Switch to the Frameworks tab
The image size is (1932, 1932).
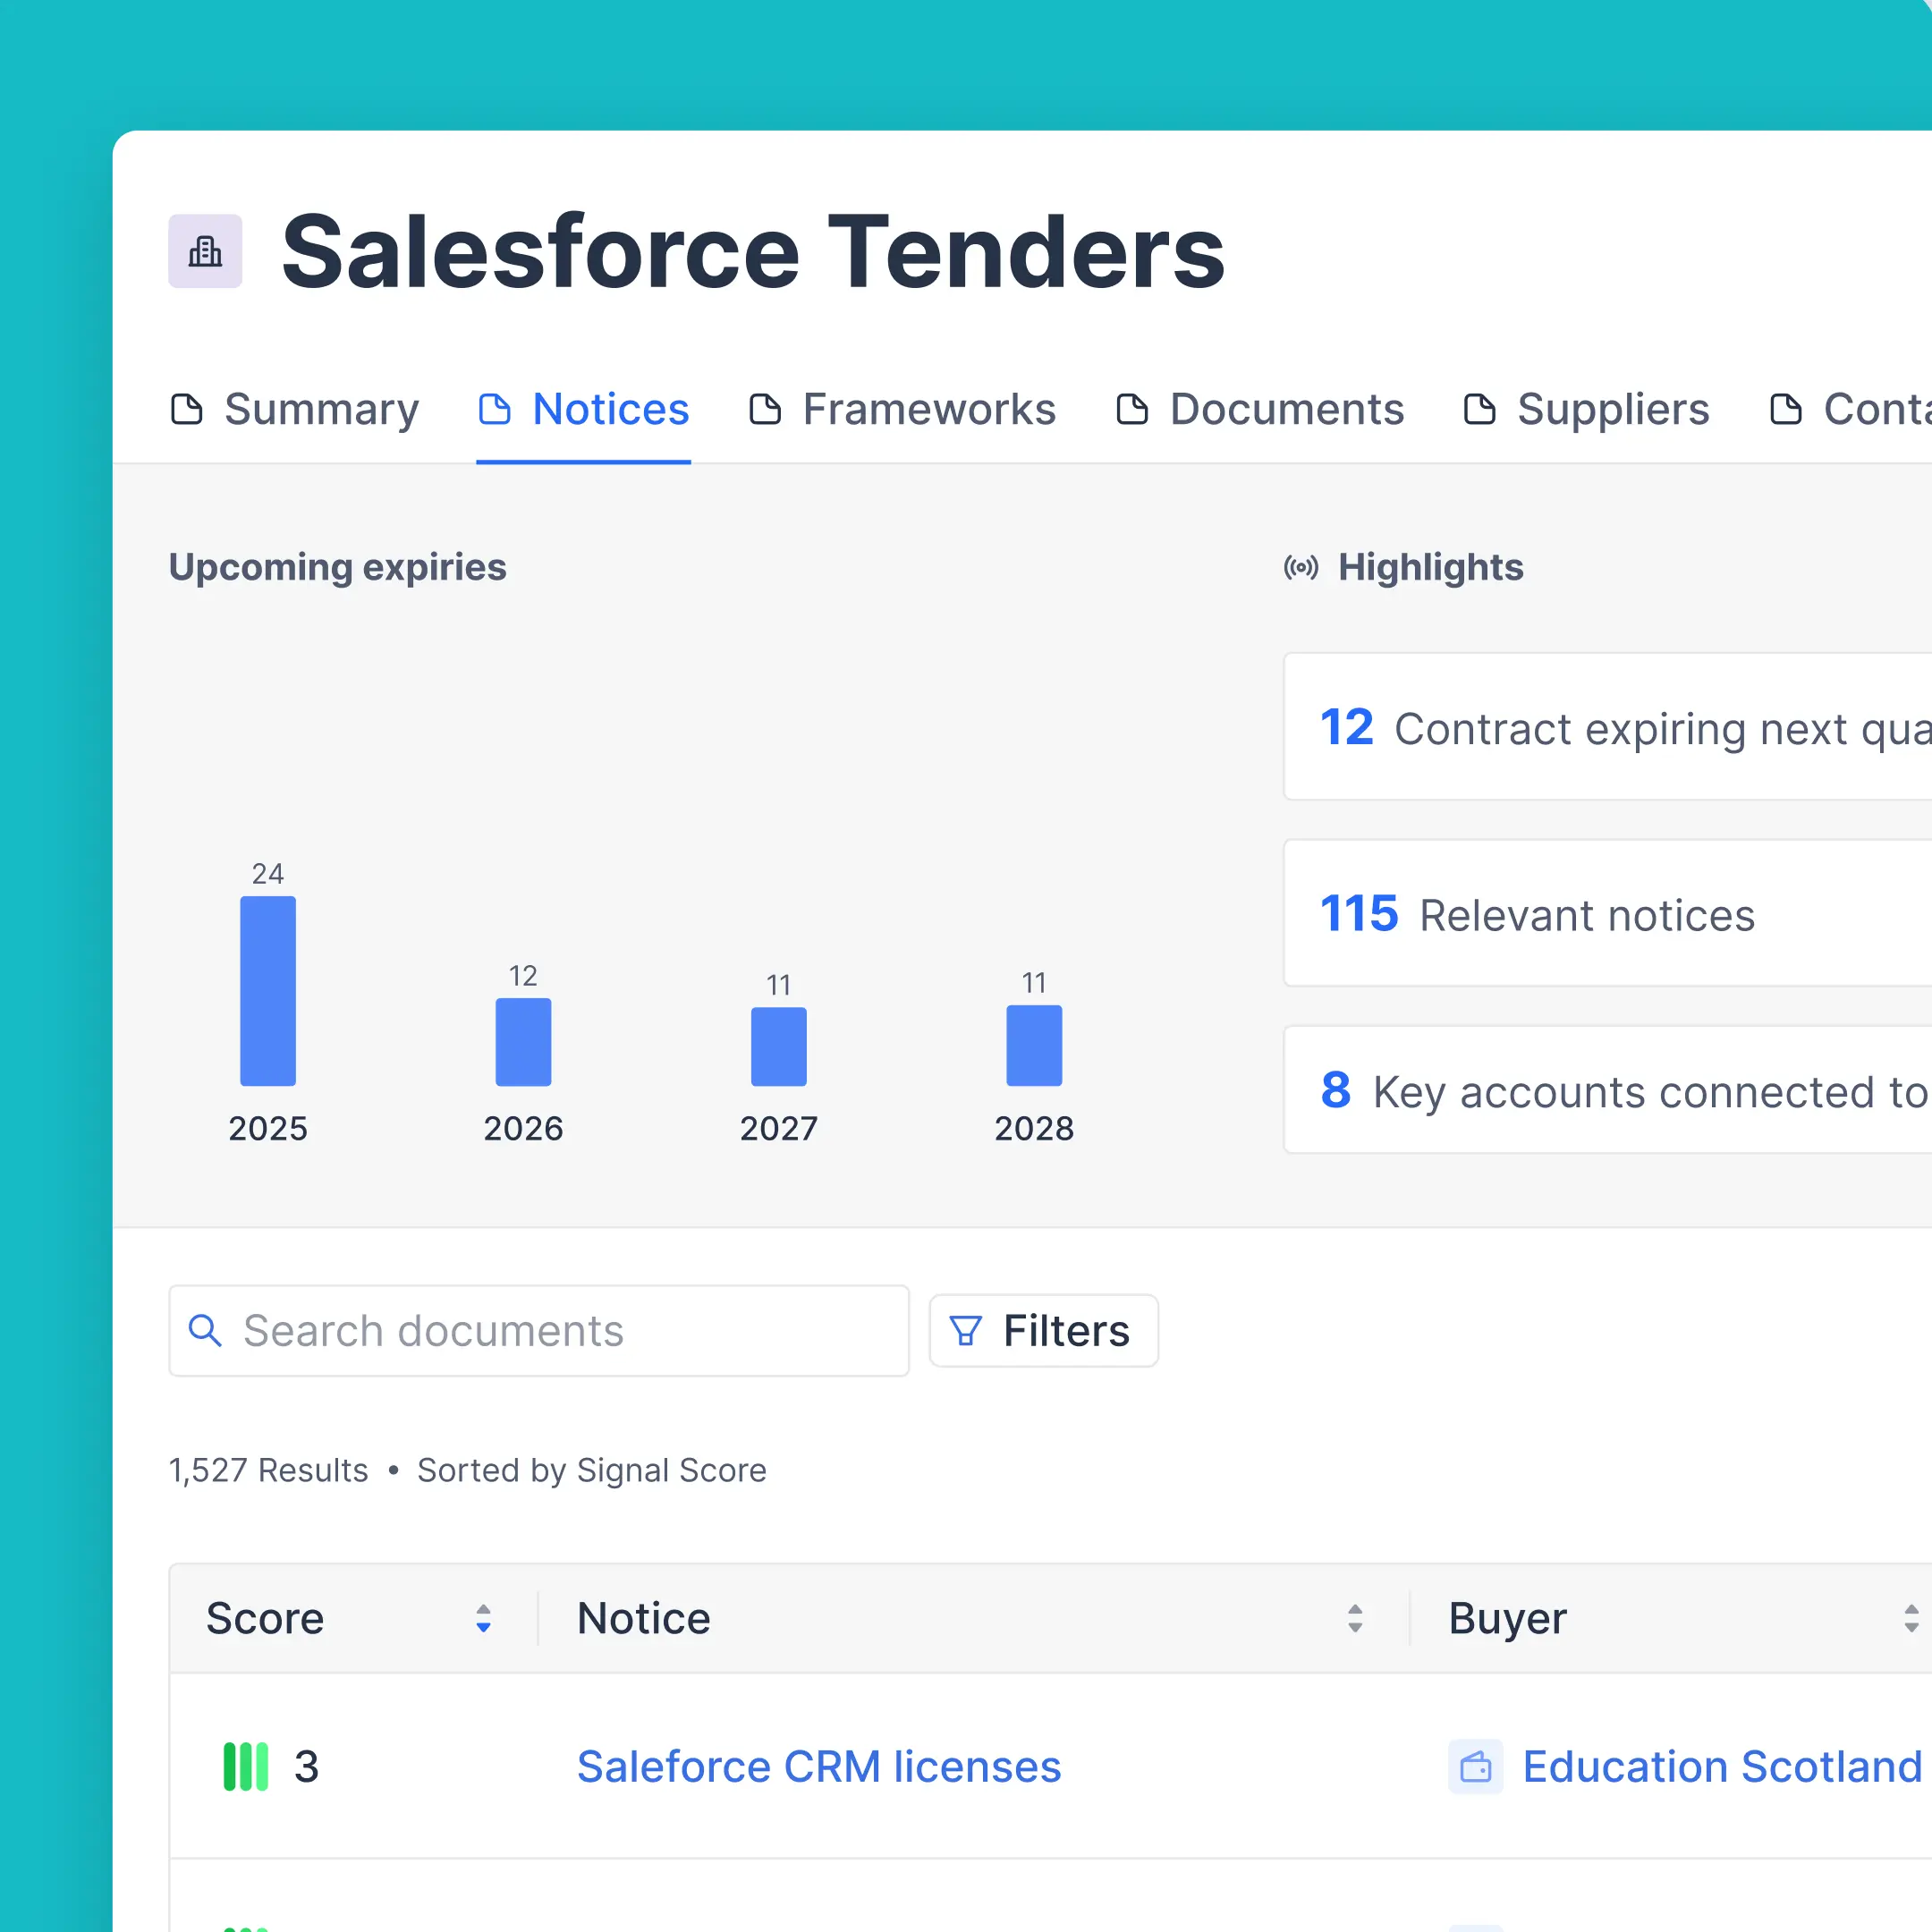(x=902, y=409)
